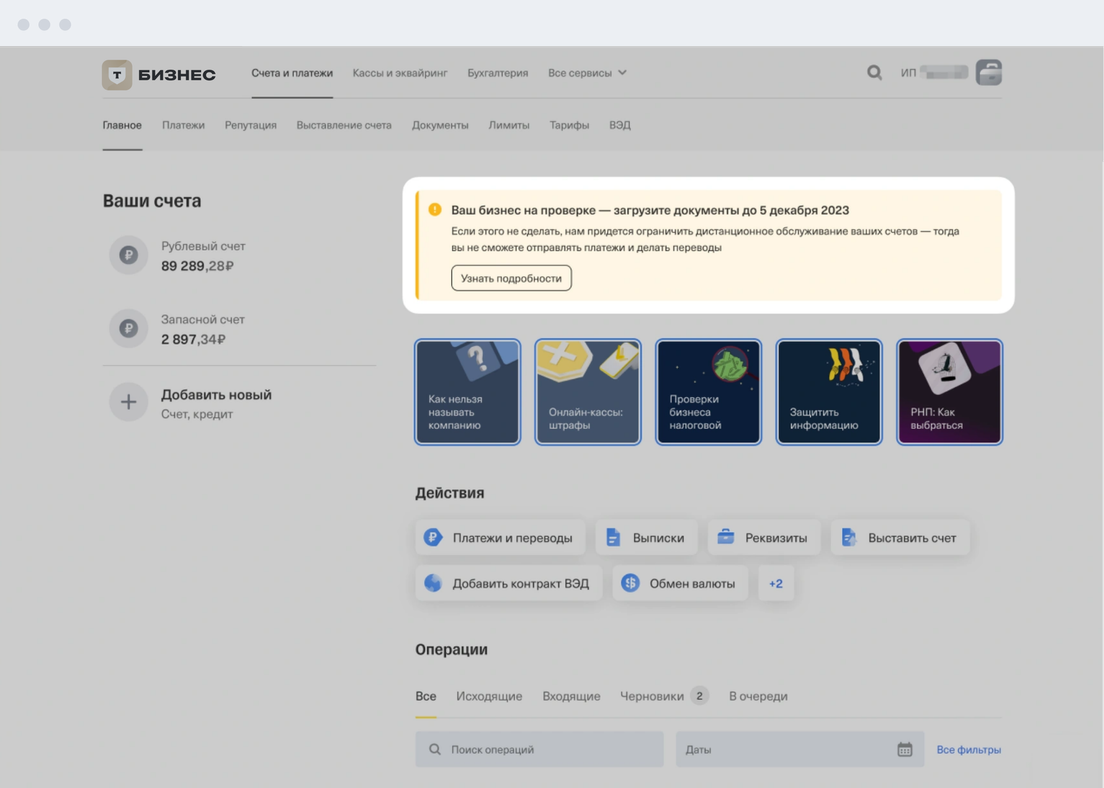The height and width of the screenshot is (788, 1104).
Task: Expand the Все сервисы dropdown
Action: pyautogui.click(x=587, y=73)
